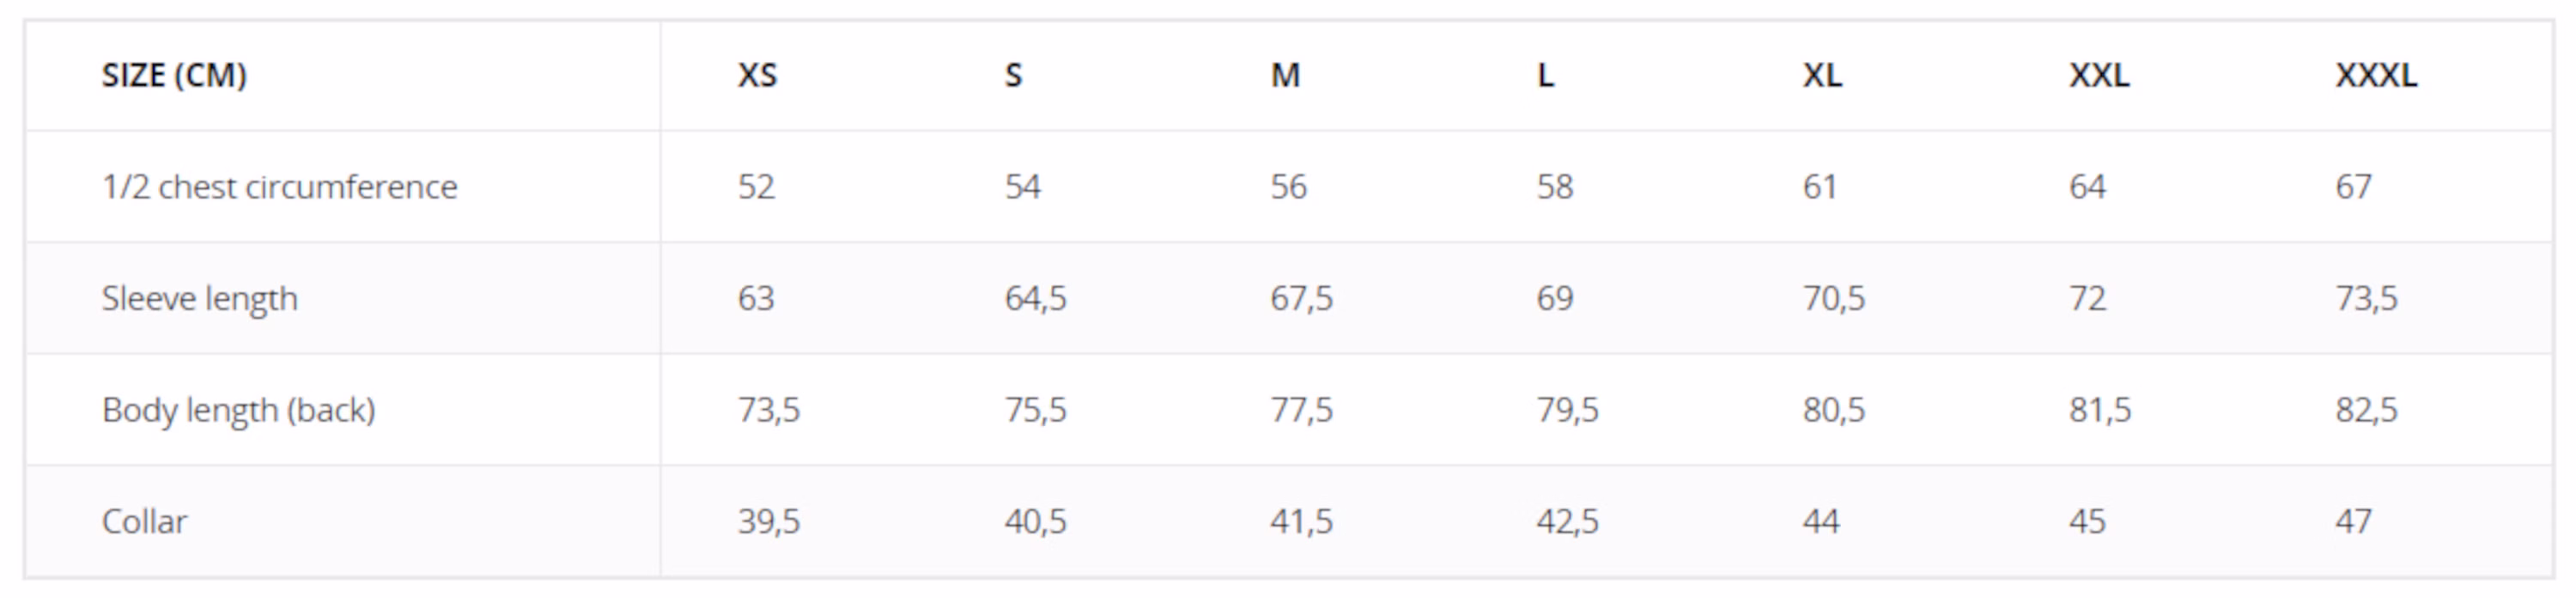This screenshot has width=2576, height=598.
Task: Select chest value 61 under XL
Action: (1819, 187)
